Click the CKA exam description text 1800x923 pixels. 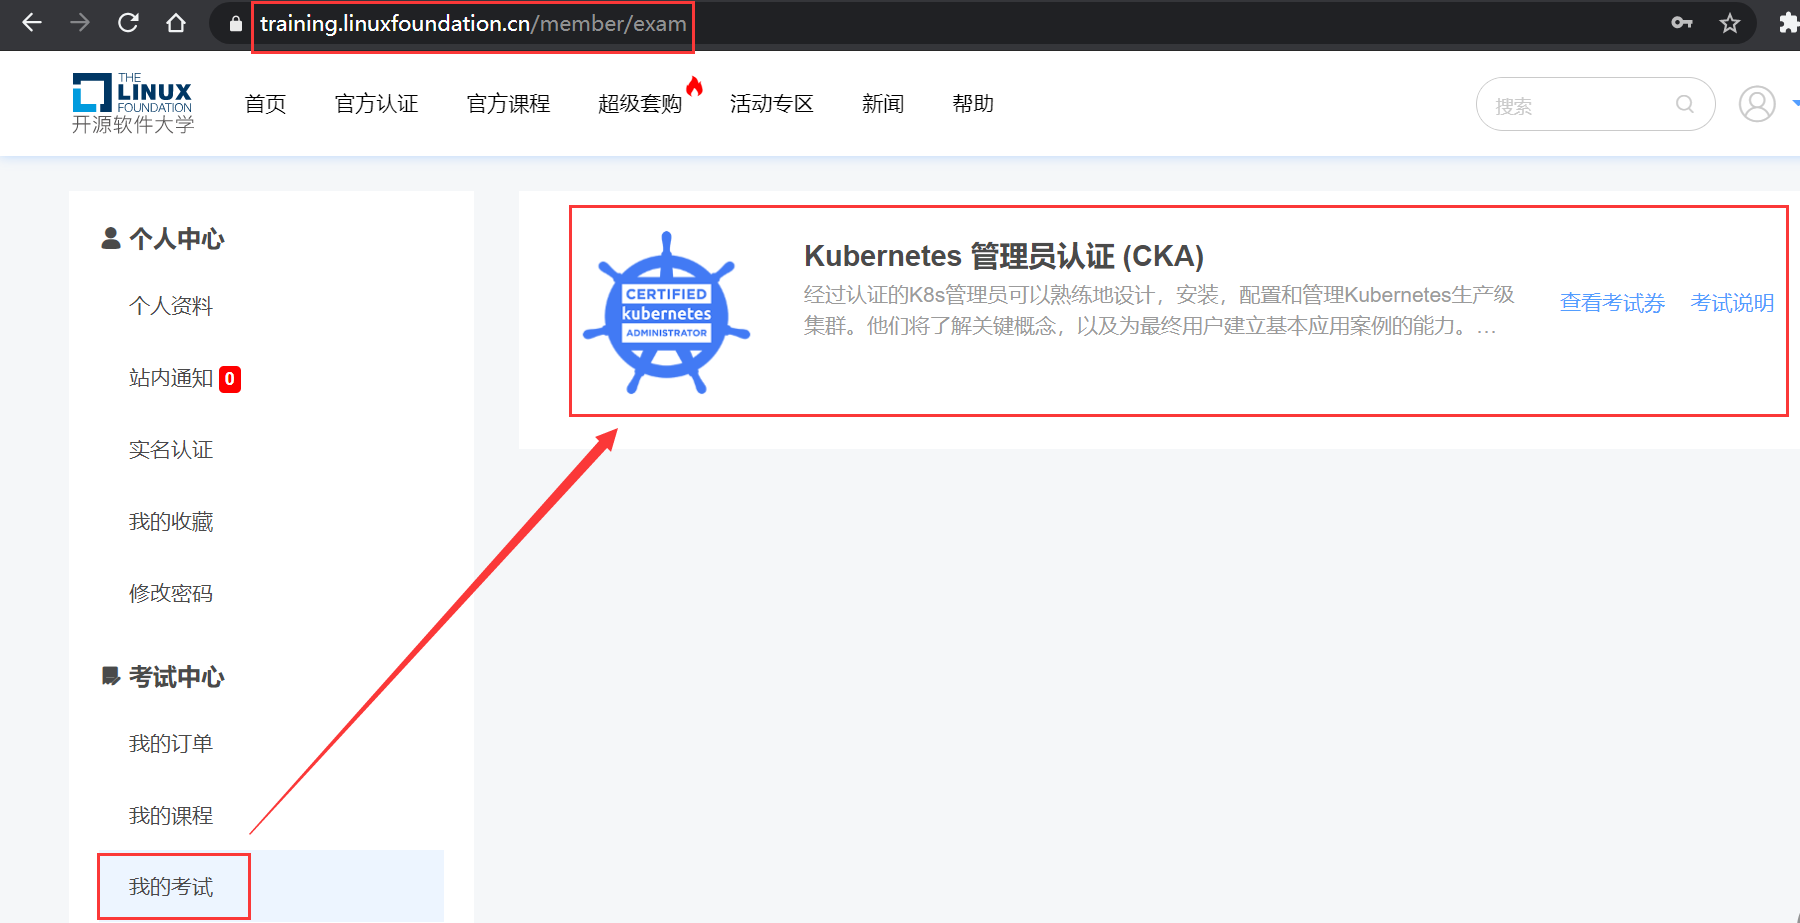(x=1159, y=310)
